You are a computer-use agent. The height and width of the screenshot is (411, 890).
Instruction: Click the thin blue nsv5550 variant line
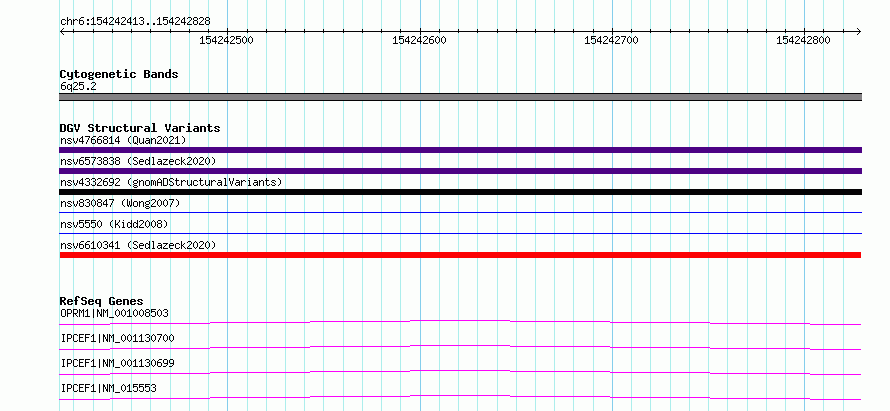[x=460, y=233]
